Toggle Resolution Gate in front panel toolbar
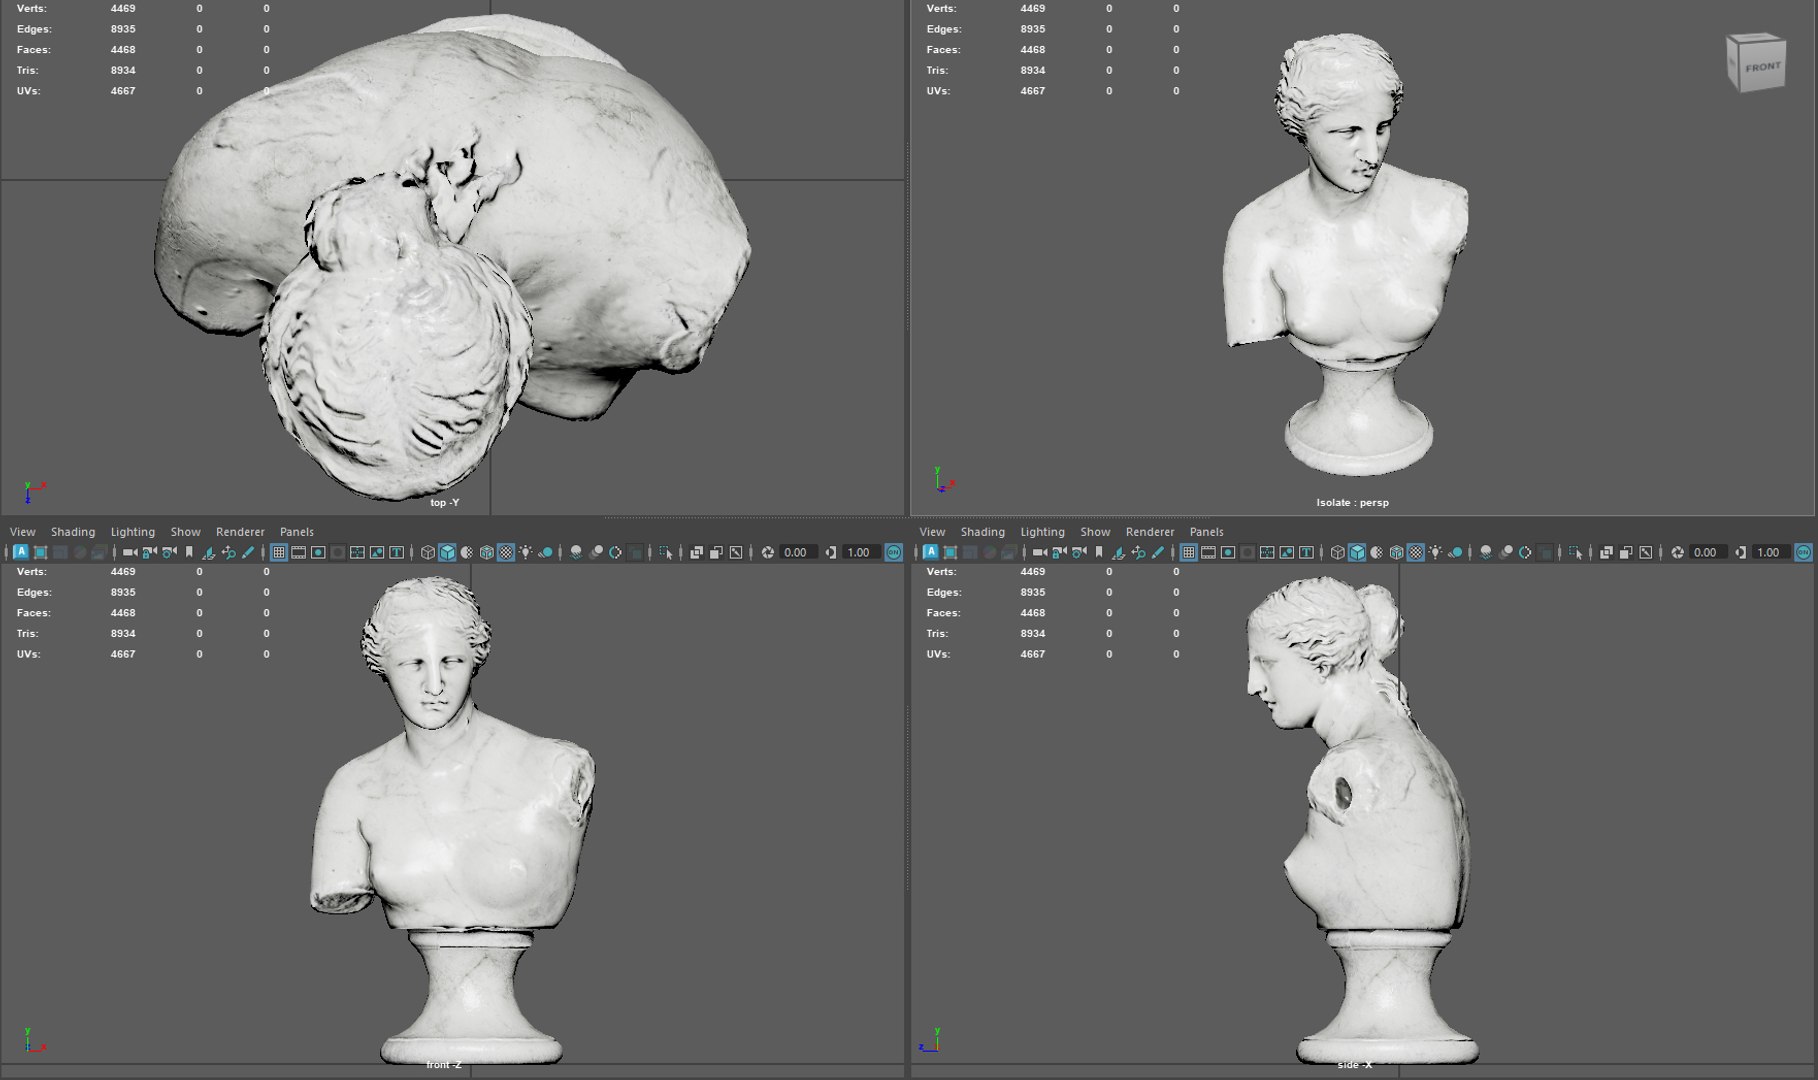 coord(318,552)
